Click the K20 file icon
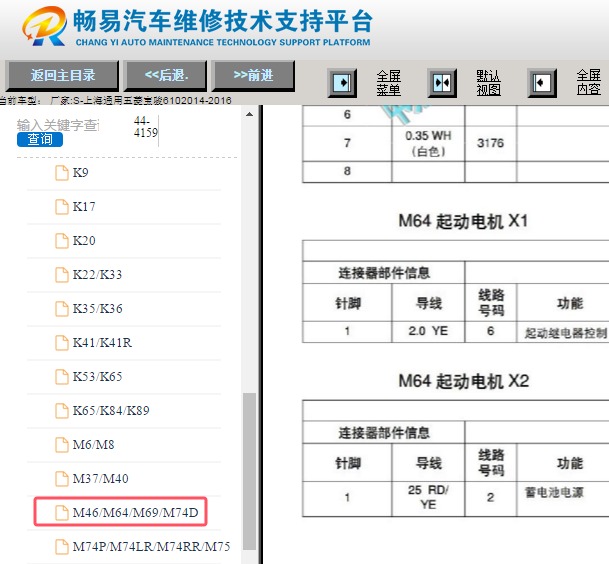This screenshot has width=609, height=564. coord(62,241)
